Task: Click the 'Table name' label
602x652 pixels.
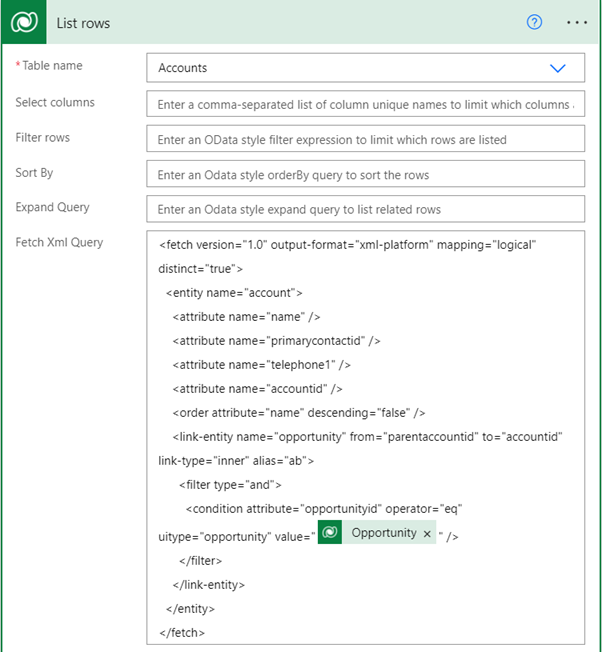Action: [52, 66]
